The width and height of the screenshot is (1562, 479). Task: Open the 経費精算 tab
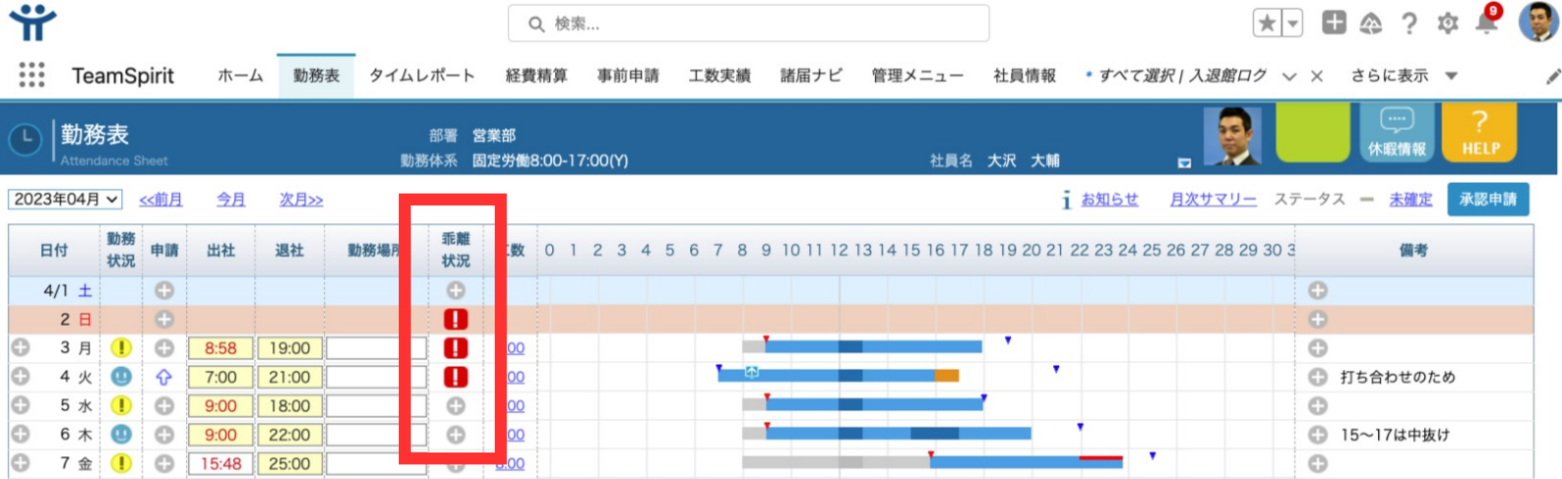click(537, 76)
